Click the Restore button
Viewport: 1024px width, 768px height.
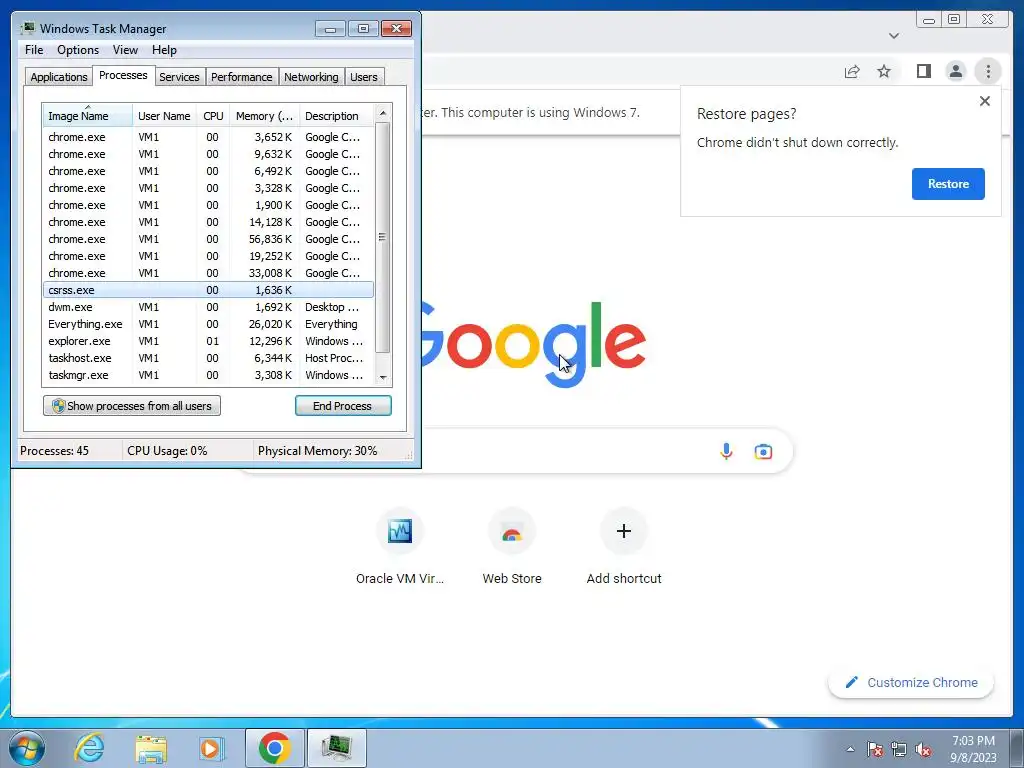[948, 184]
